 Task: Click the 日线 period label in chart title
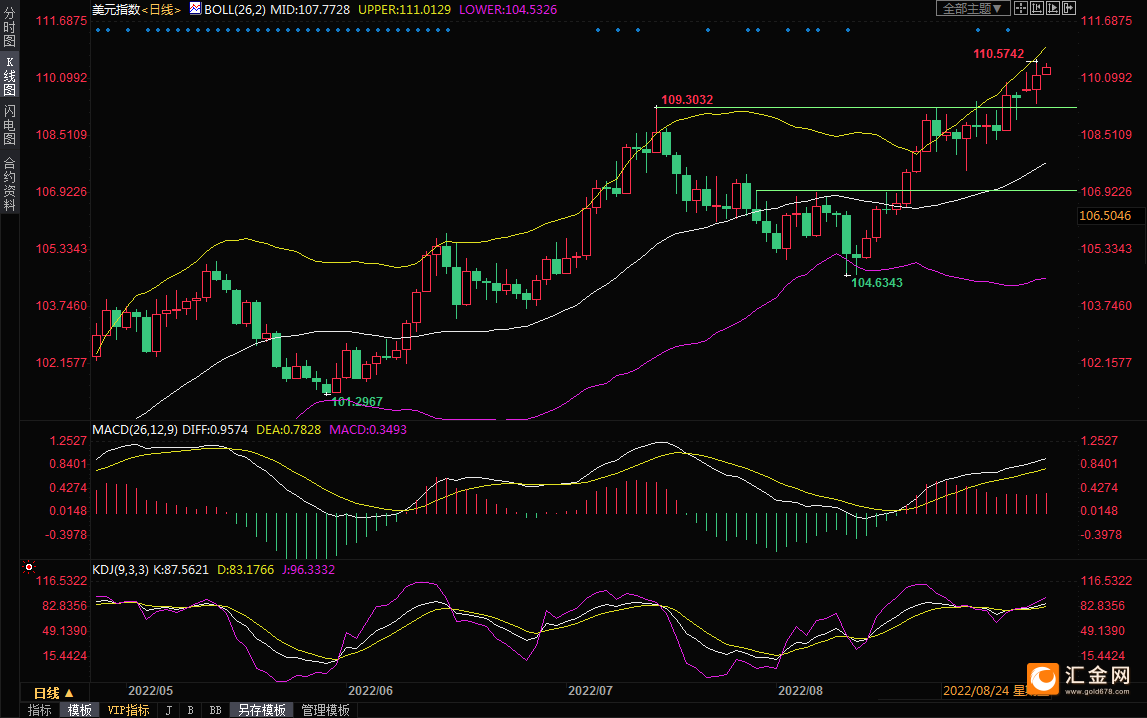click(x=160, y=9)
